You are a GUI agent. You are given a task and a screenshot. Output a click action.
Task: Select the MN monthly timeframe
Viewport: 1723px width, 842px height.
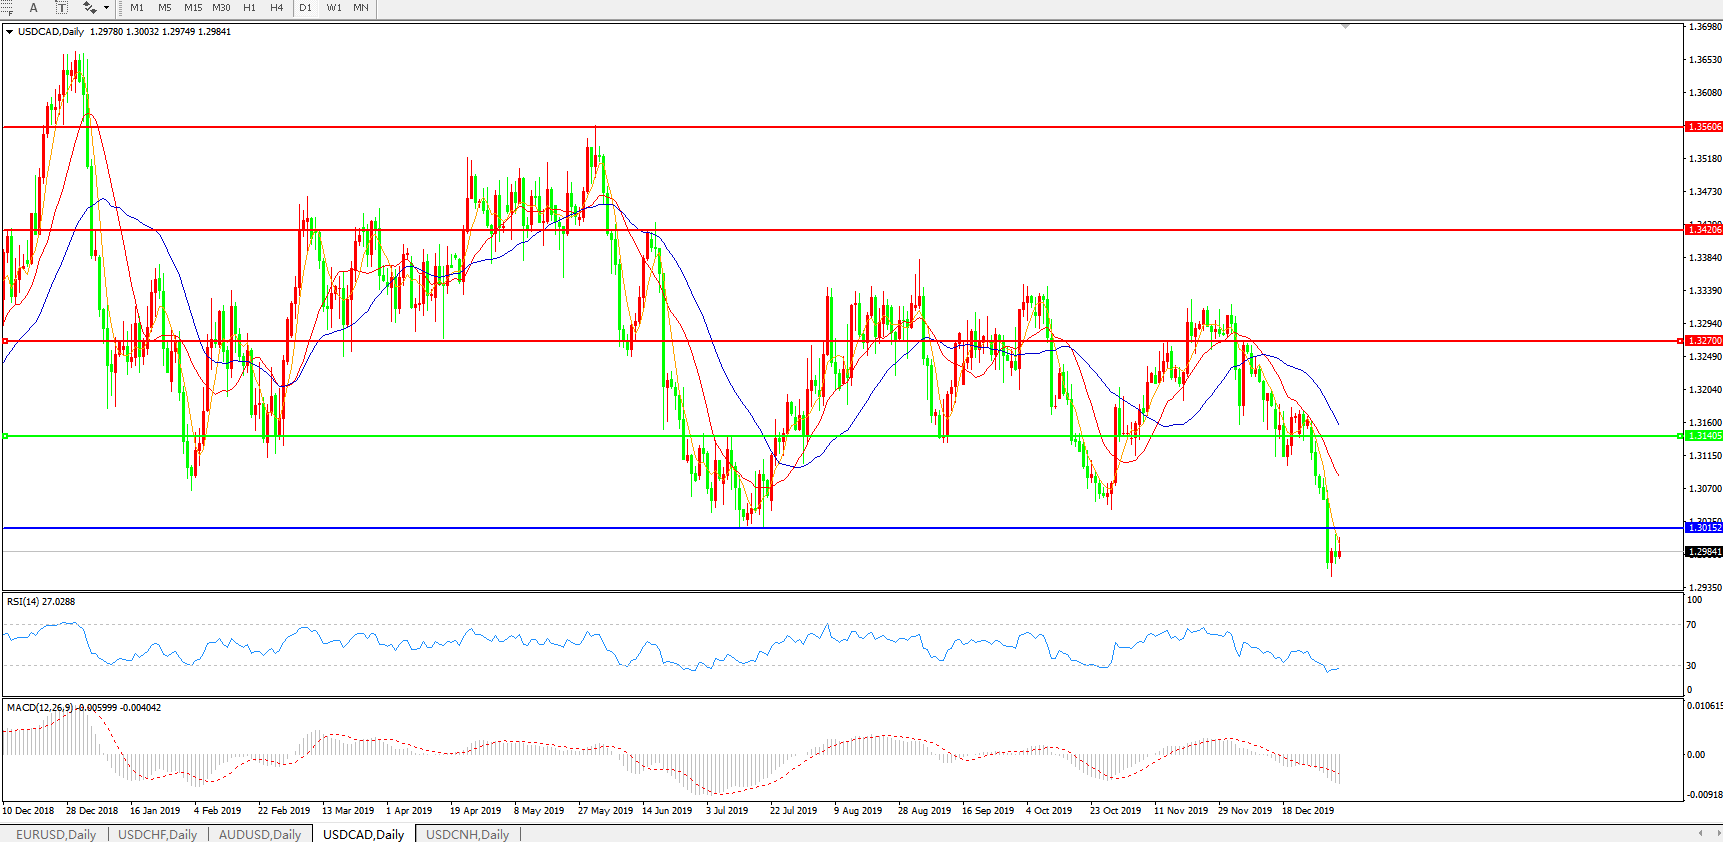pos(361,8)
